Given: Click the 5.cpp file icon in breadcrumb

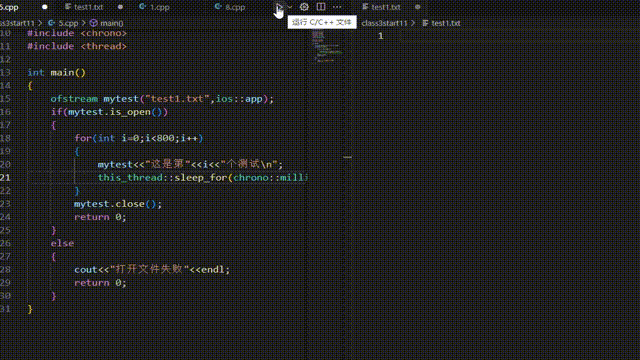Looking at the screenshot, I should 52,23.
